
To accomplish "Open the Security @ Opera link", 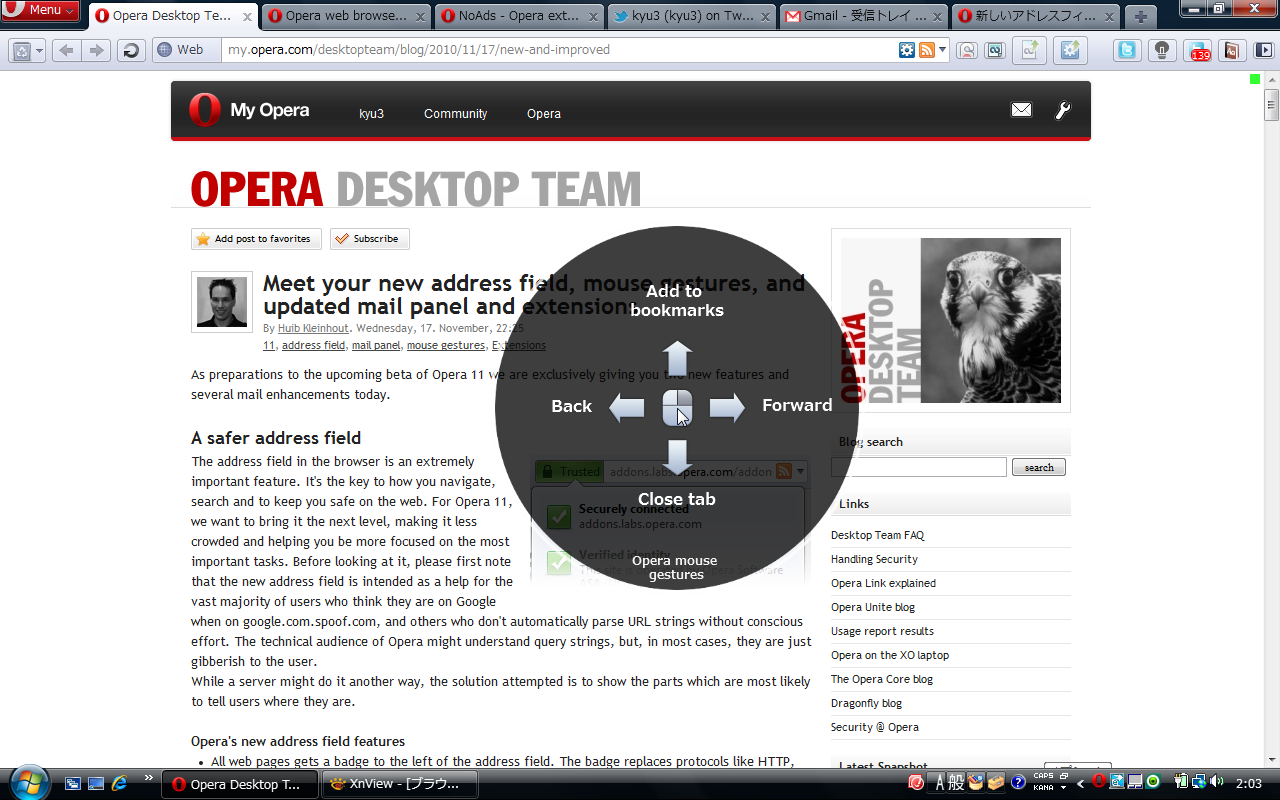I will [875, 727].
